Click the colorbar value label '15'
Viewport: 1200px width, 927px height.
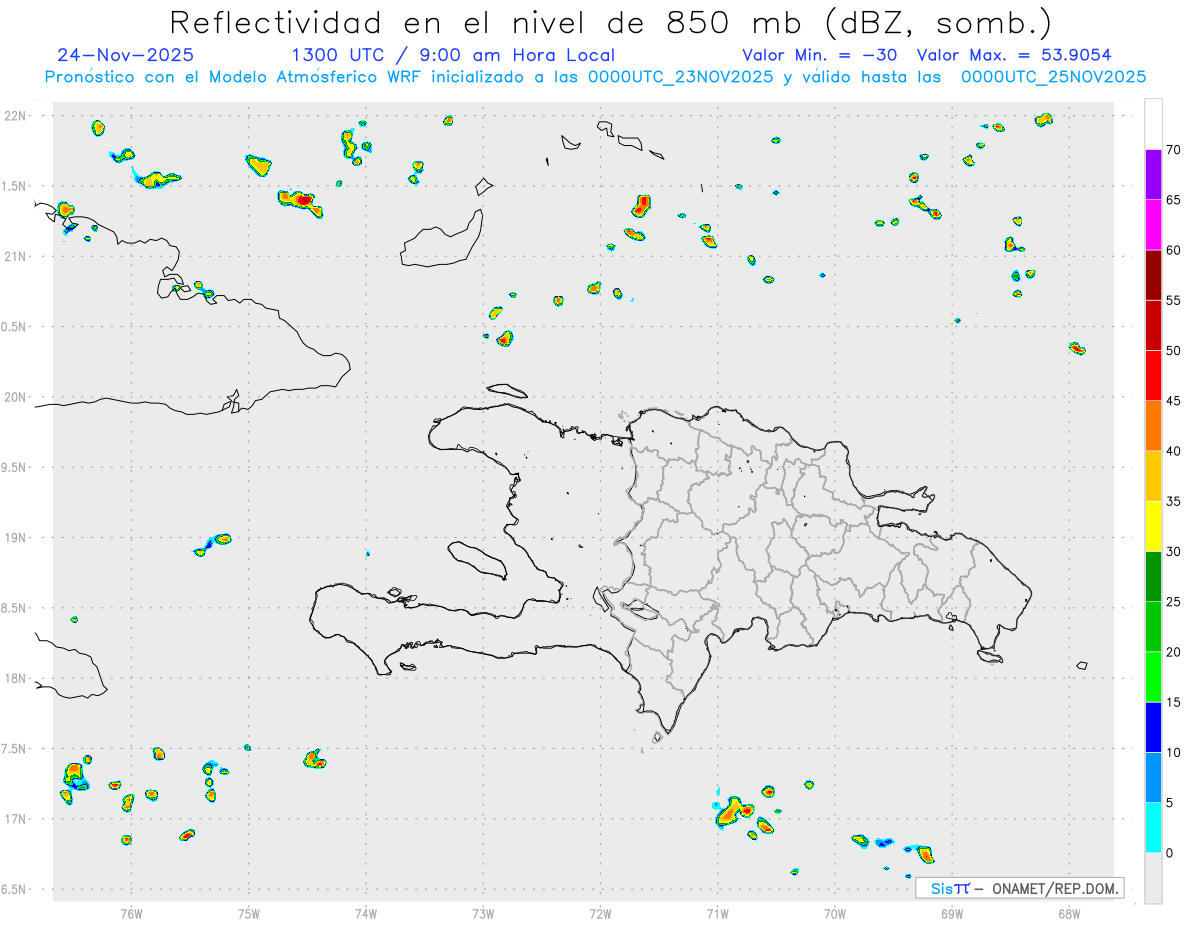(x=1174, y=702)
